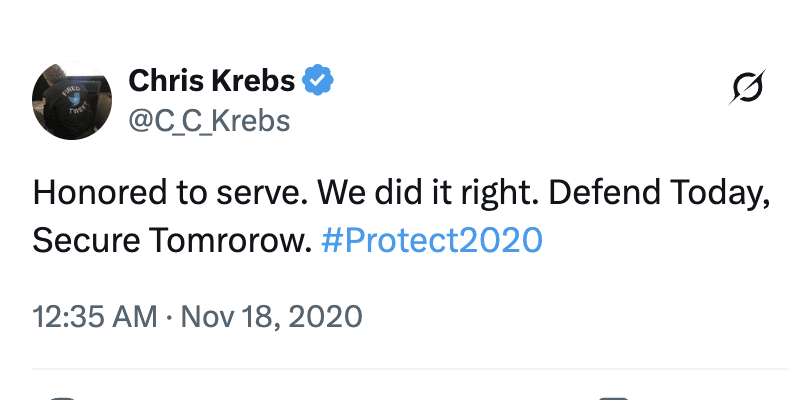Open the #Protect2020 hashtag
Screen dimensions: 788x400
[x=433, y=240]
